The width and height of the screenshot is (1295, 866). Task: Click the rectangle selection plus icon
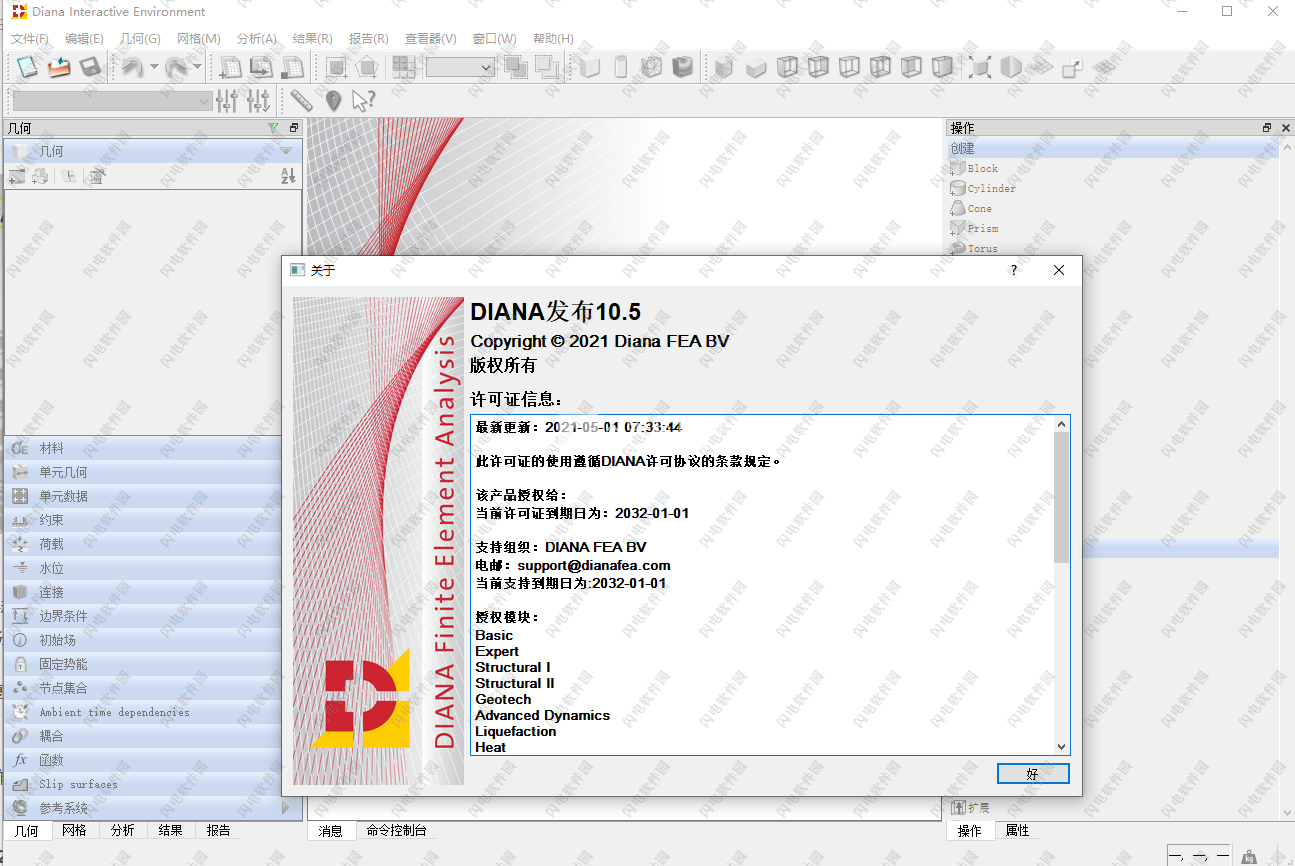tap(337, 67)
